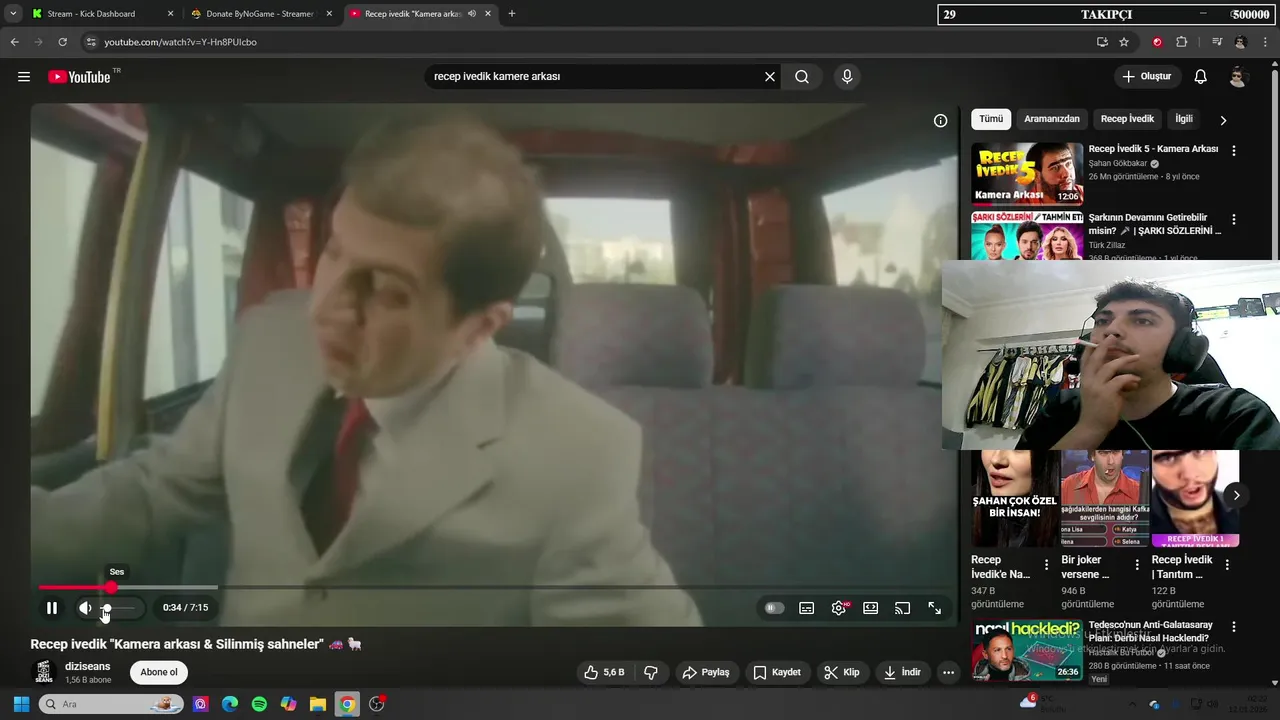Open the YouTube account avatar menu

pos(1238,77)
